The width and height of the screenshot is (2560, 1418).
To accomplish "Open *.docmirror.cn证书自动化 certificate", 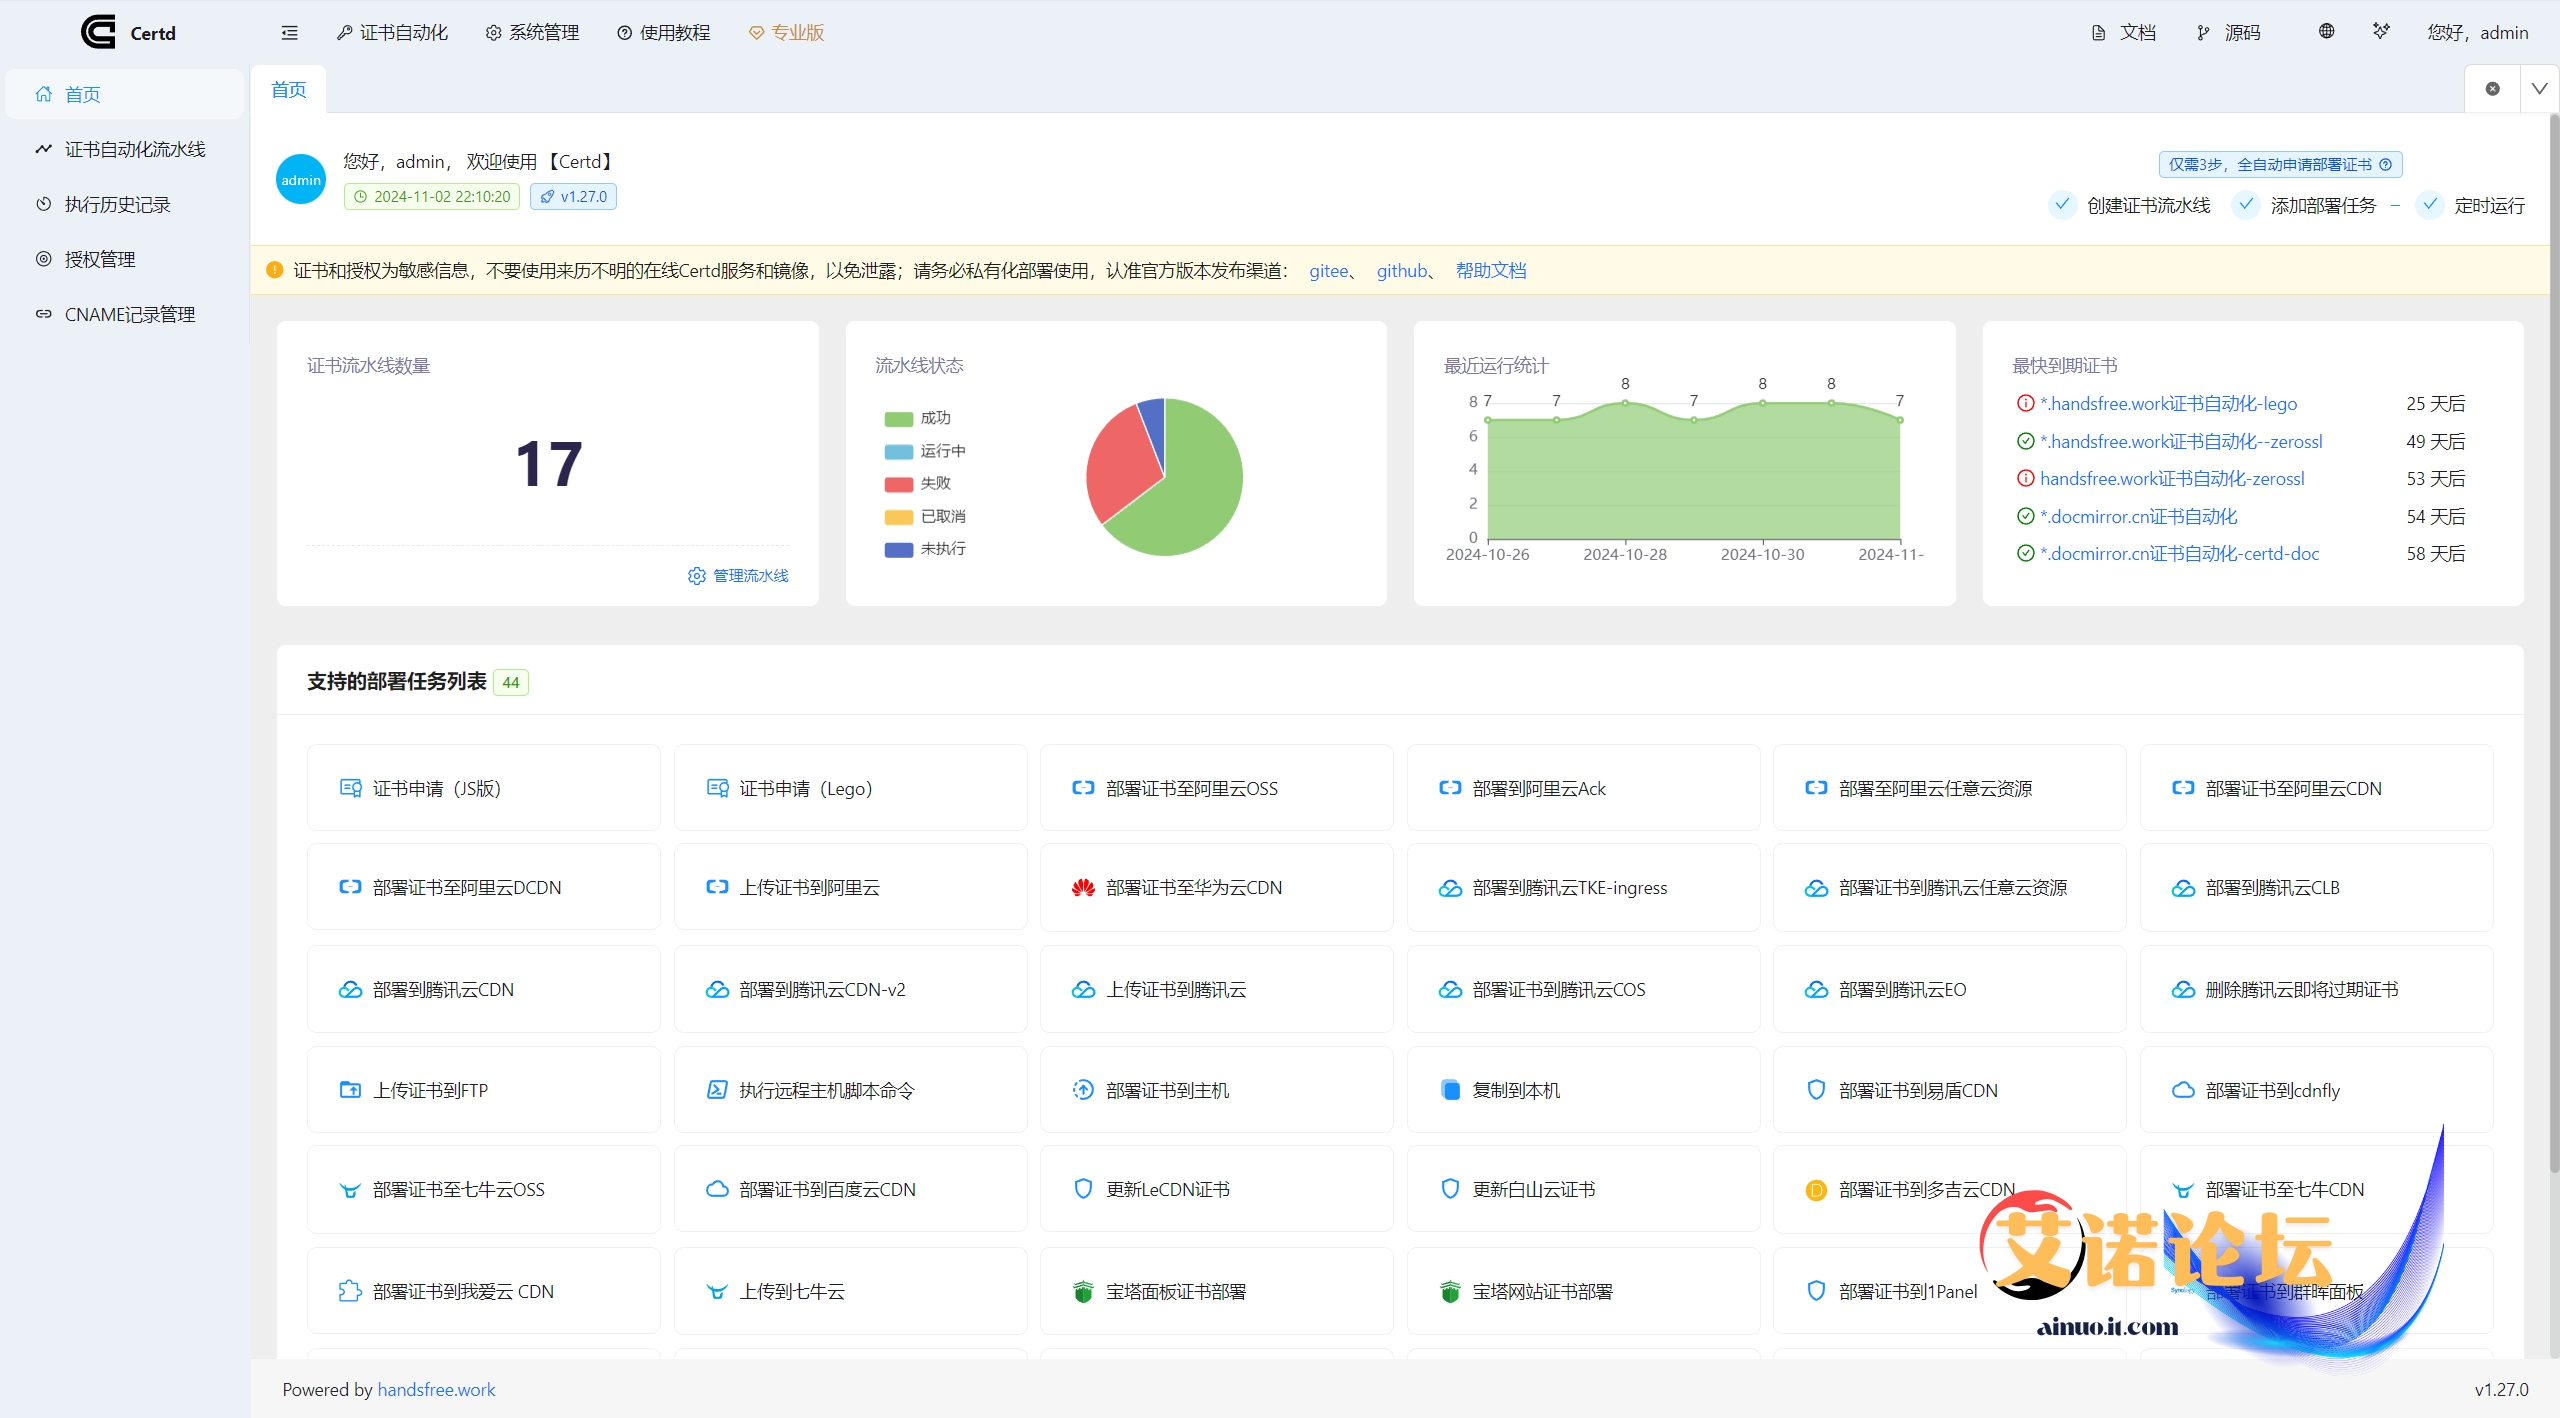I will click(2138, 517).
